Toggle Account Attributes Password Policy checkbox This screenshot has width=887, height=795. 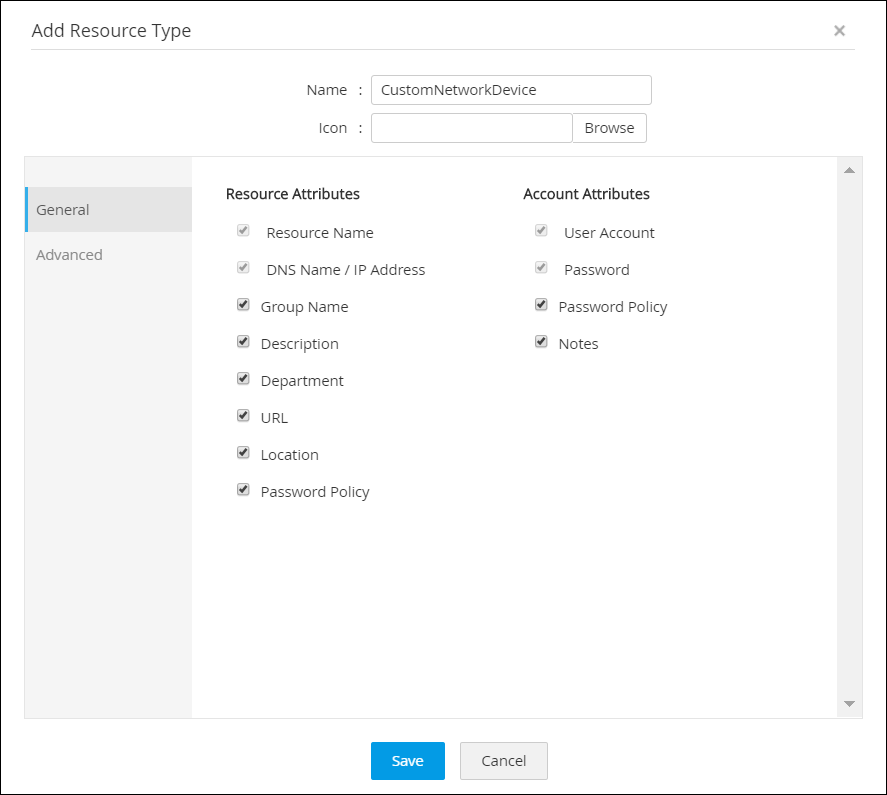click(541, 305)
